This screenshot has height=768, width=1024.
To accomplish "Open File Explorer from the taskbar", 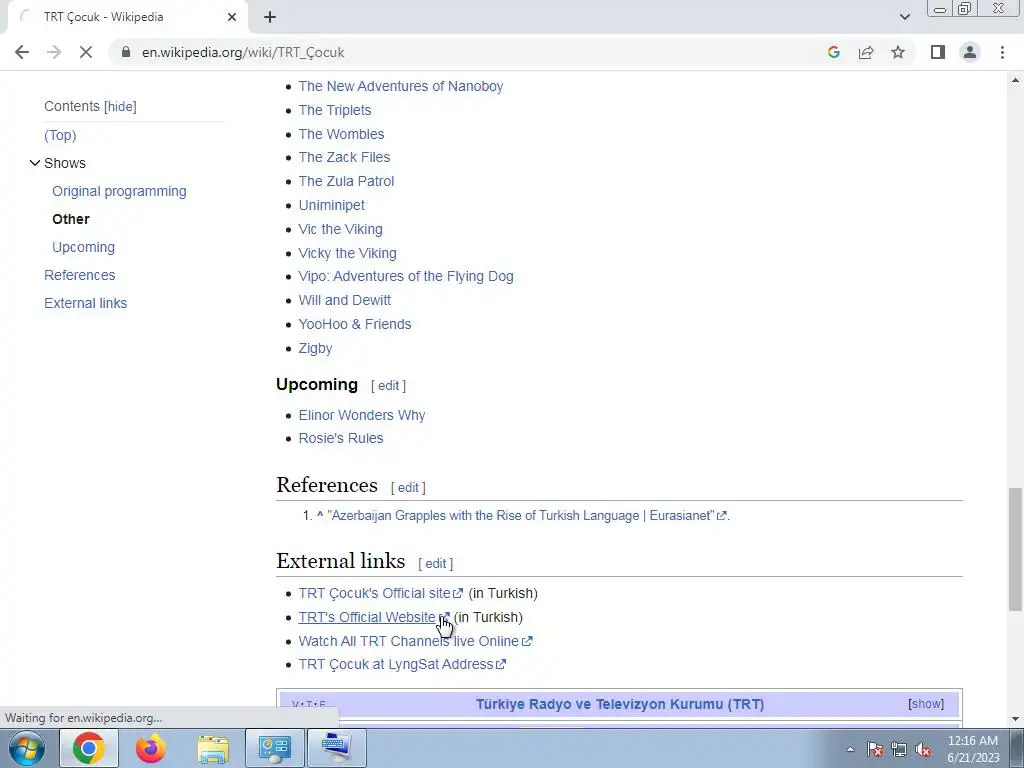I will coord(213,748).
